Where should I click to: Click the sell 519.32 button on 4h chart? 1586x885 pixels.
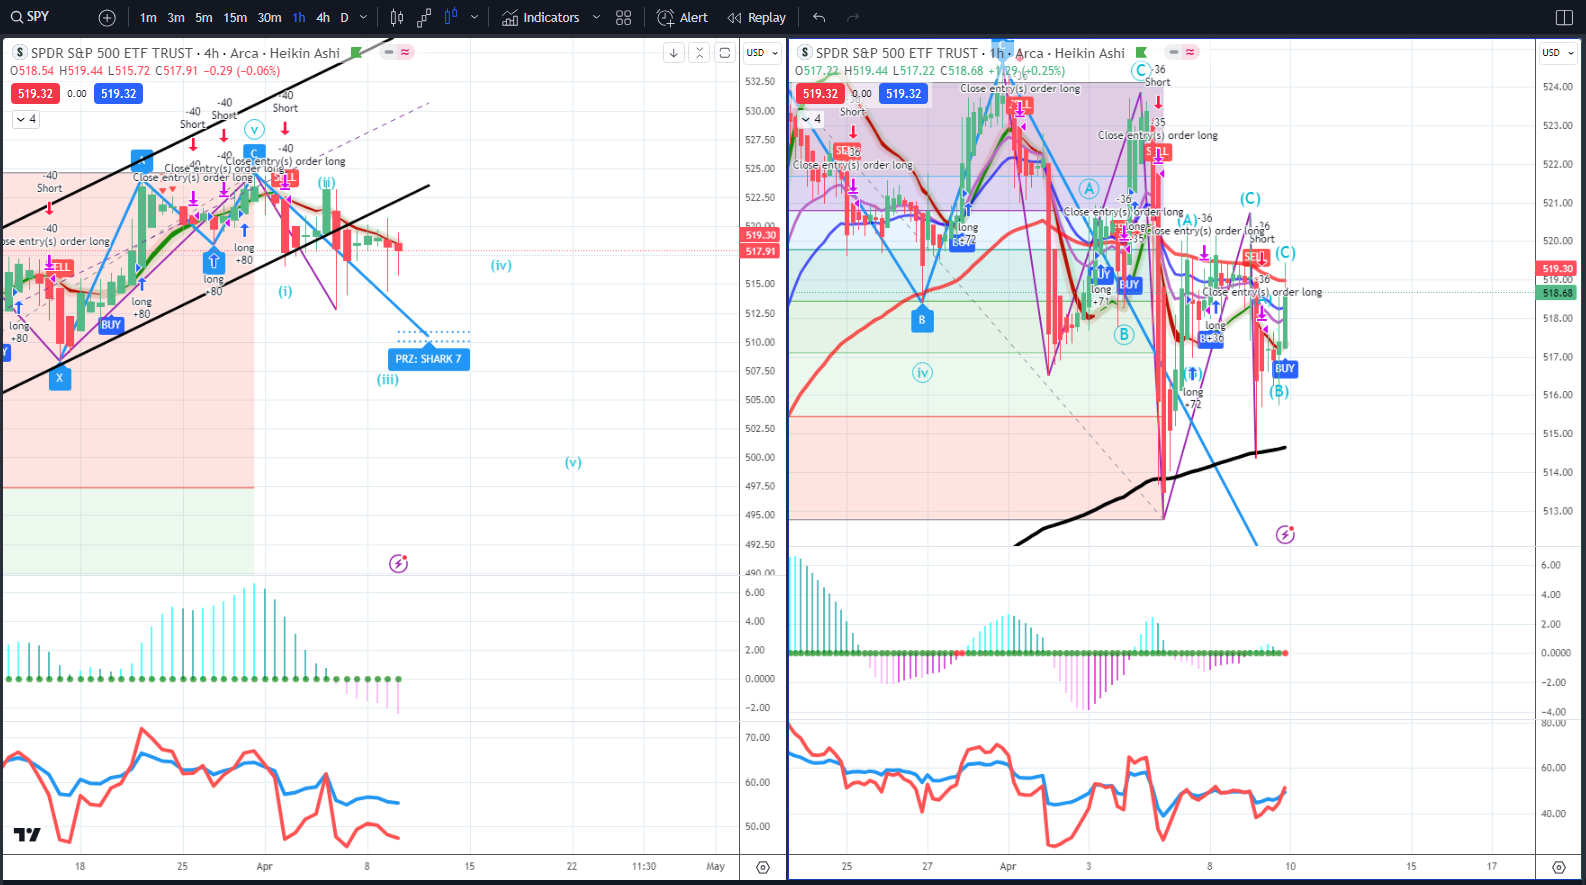[x=35, y=94]
